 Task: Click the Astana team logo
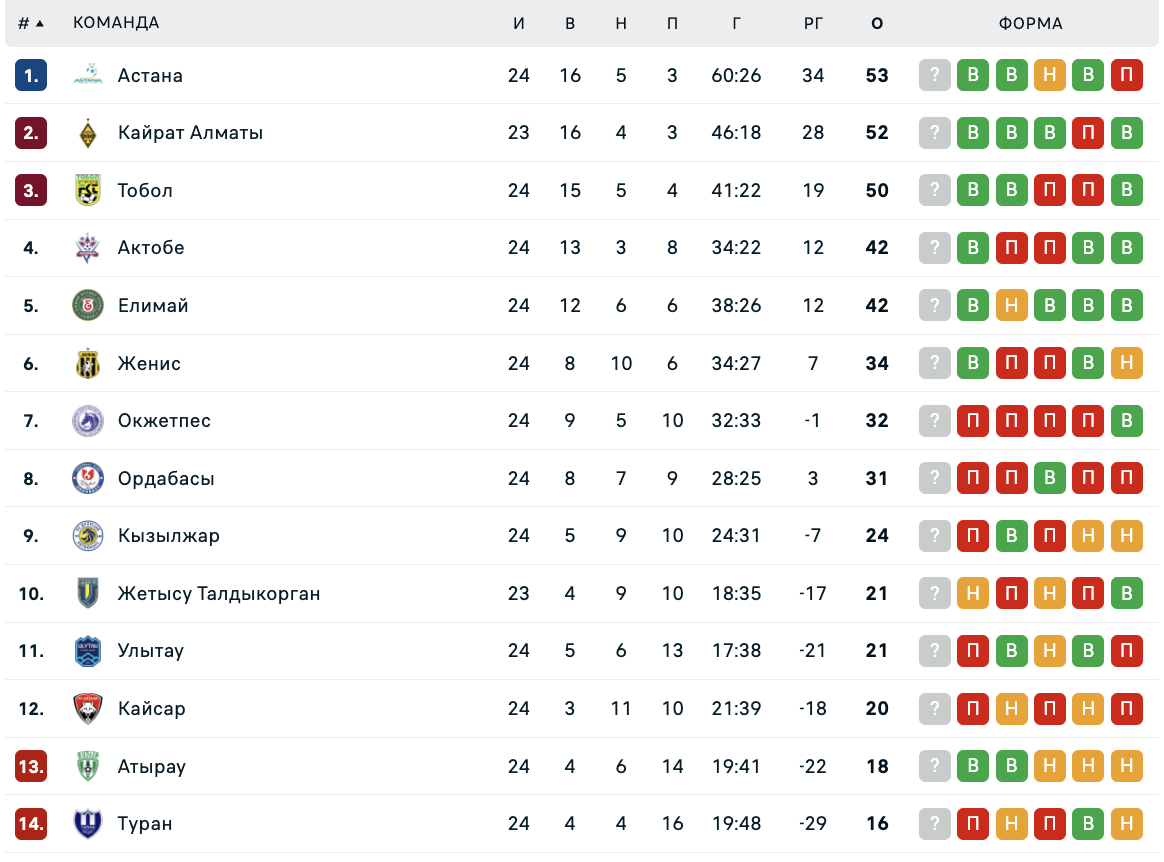click(88, 75)
